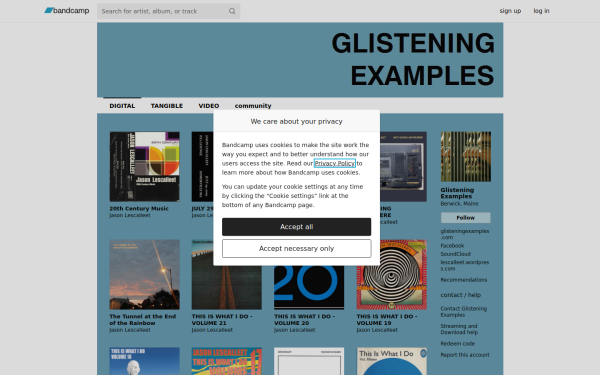Follow Glistening Examples

point(466,218)
